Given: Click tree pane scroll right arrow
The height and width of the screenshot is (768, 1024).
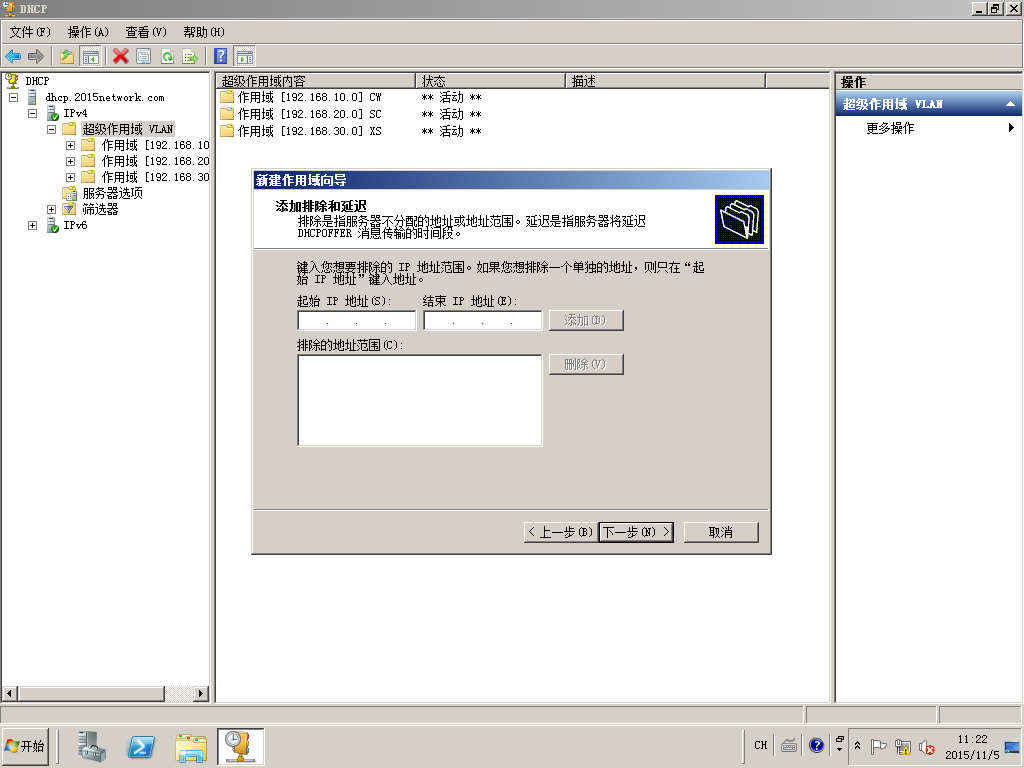Looking at the screenshot, I should (x=201, y=694).
